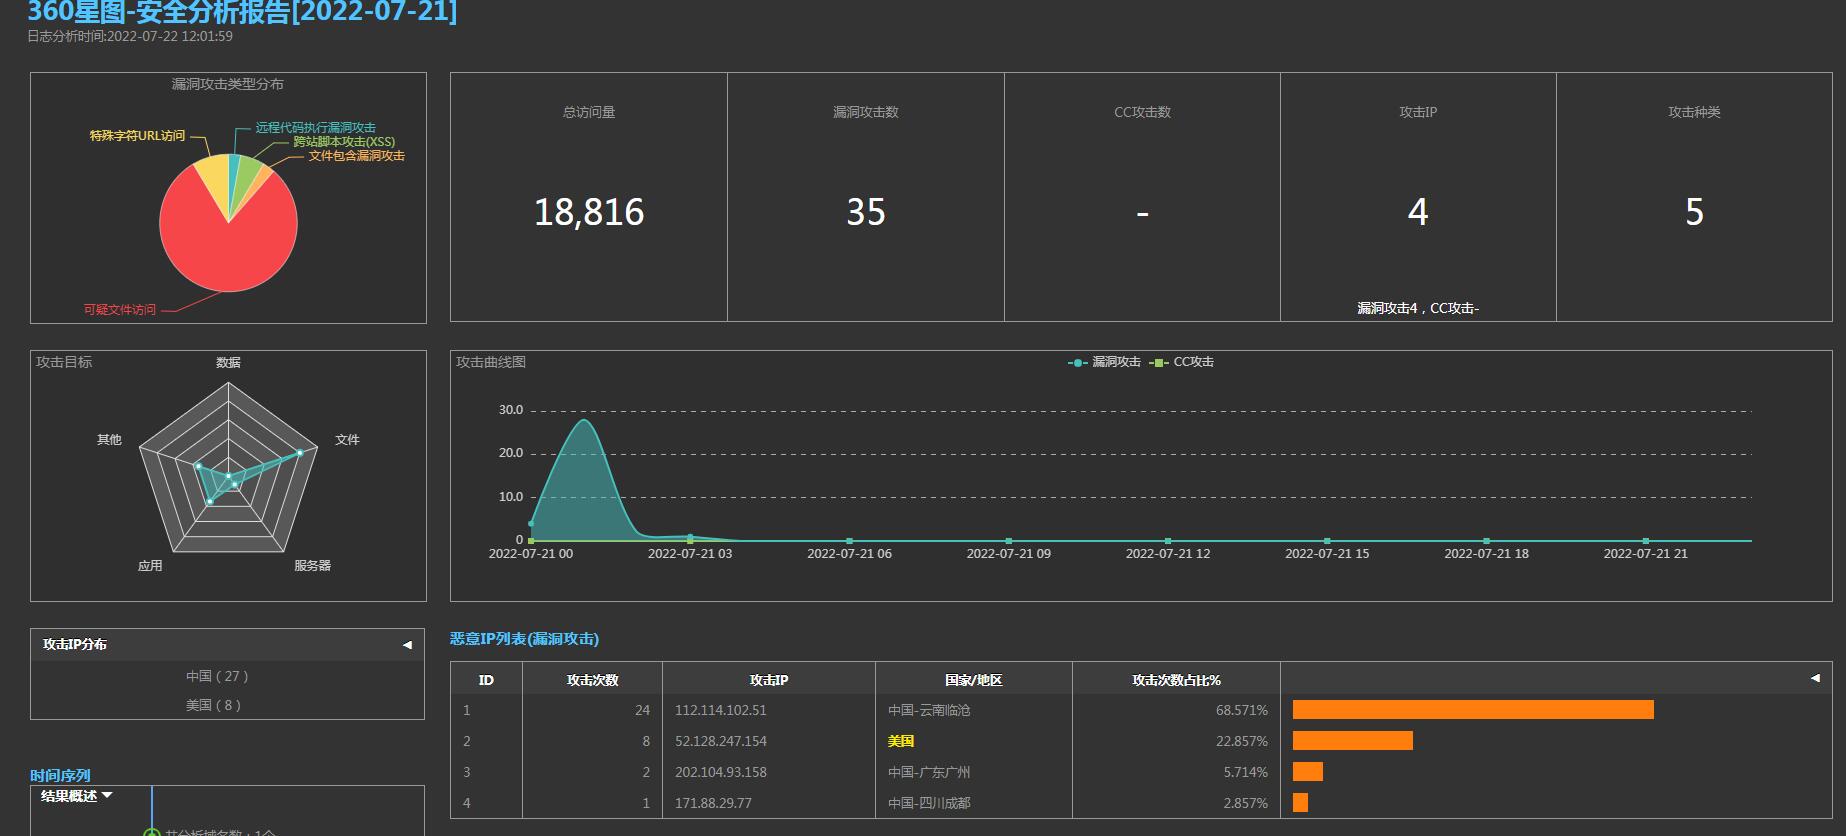Click the 漏洞攻击4，CC攻击- note
1846x836 pixels.
tap(1418, 308)
